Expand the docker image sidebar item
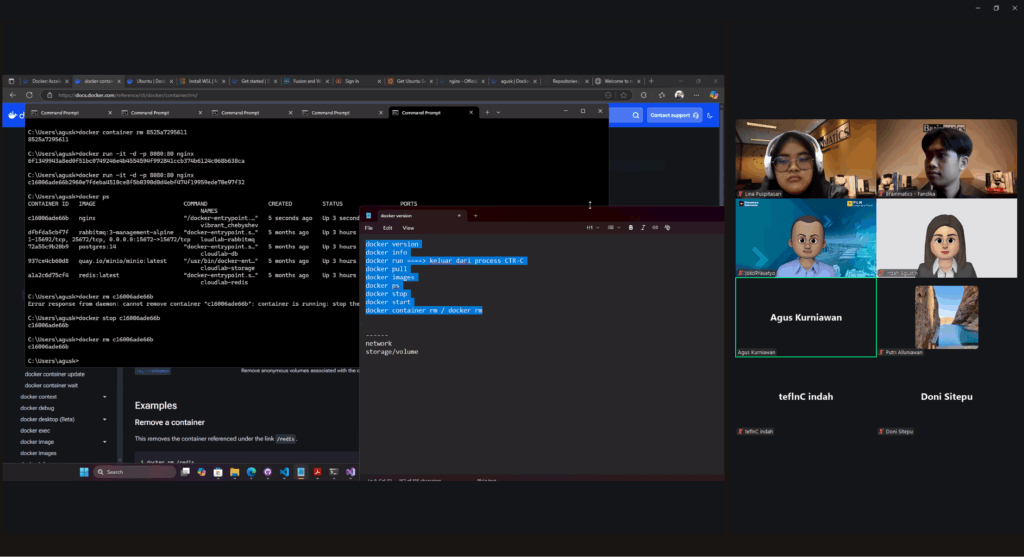The width and height of the screenshot is (1024, 557). pos(104,441)
